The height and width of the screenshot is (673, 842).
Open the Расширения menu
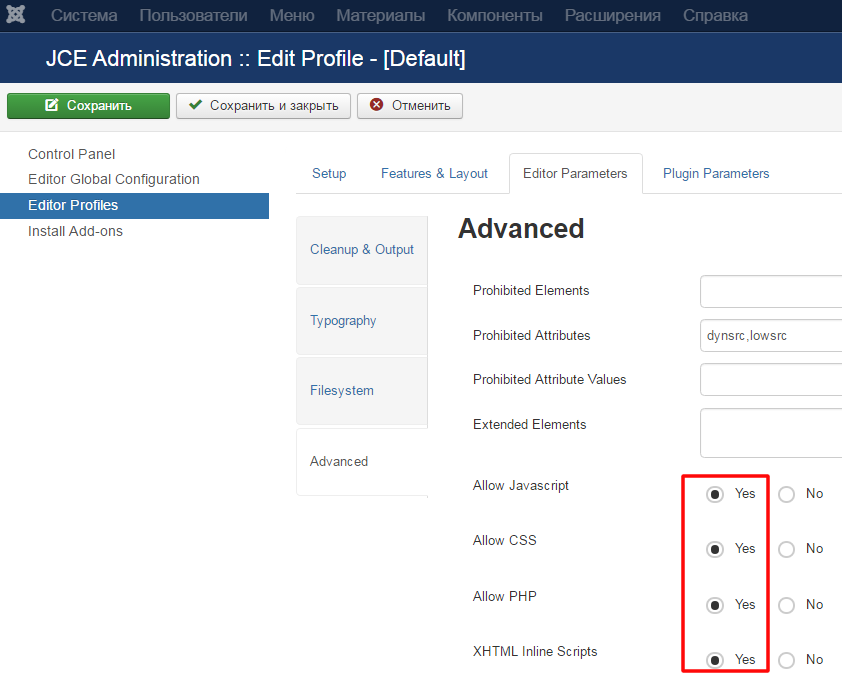tap(612, 16)
